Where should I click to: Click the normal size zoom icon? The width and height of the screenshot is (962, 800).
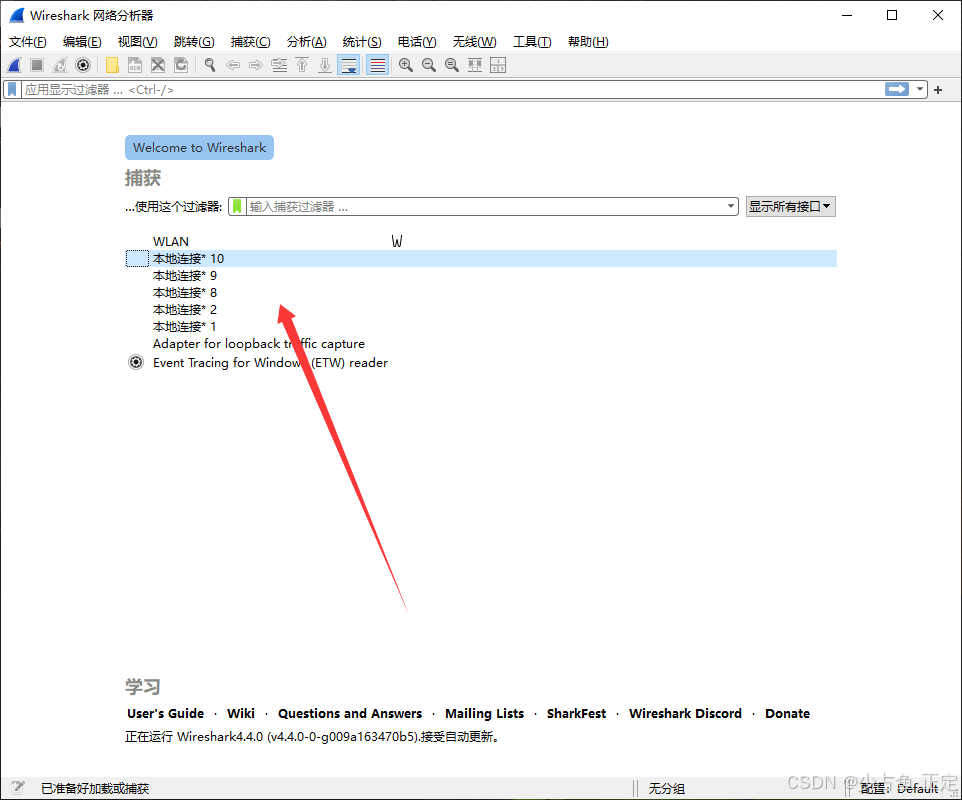point(452,65)
